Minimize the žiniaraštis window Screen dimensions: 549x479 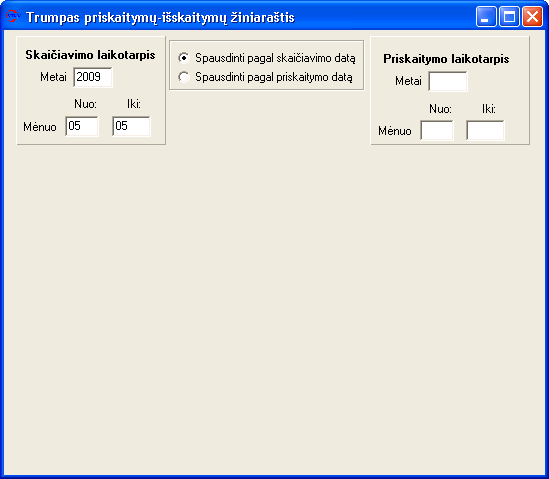[486, 16]
